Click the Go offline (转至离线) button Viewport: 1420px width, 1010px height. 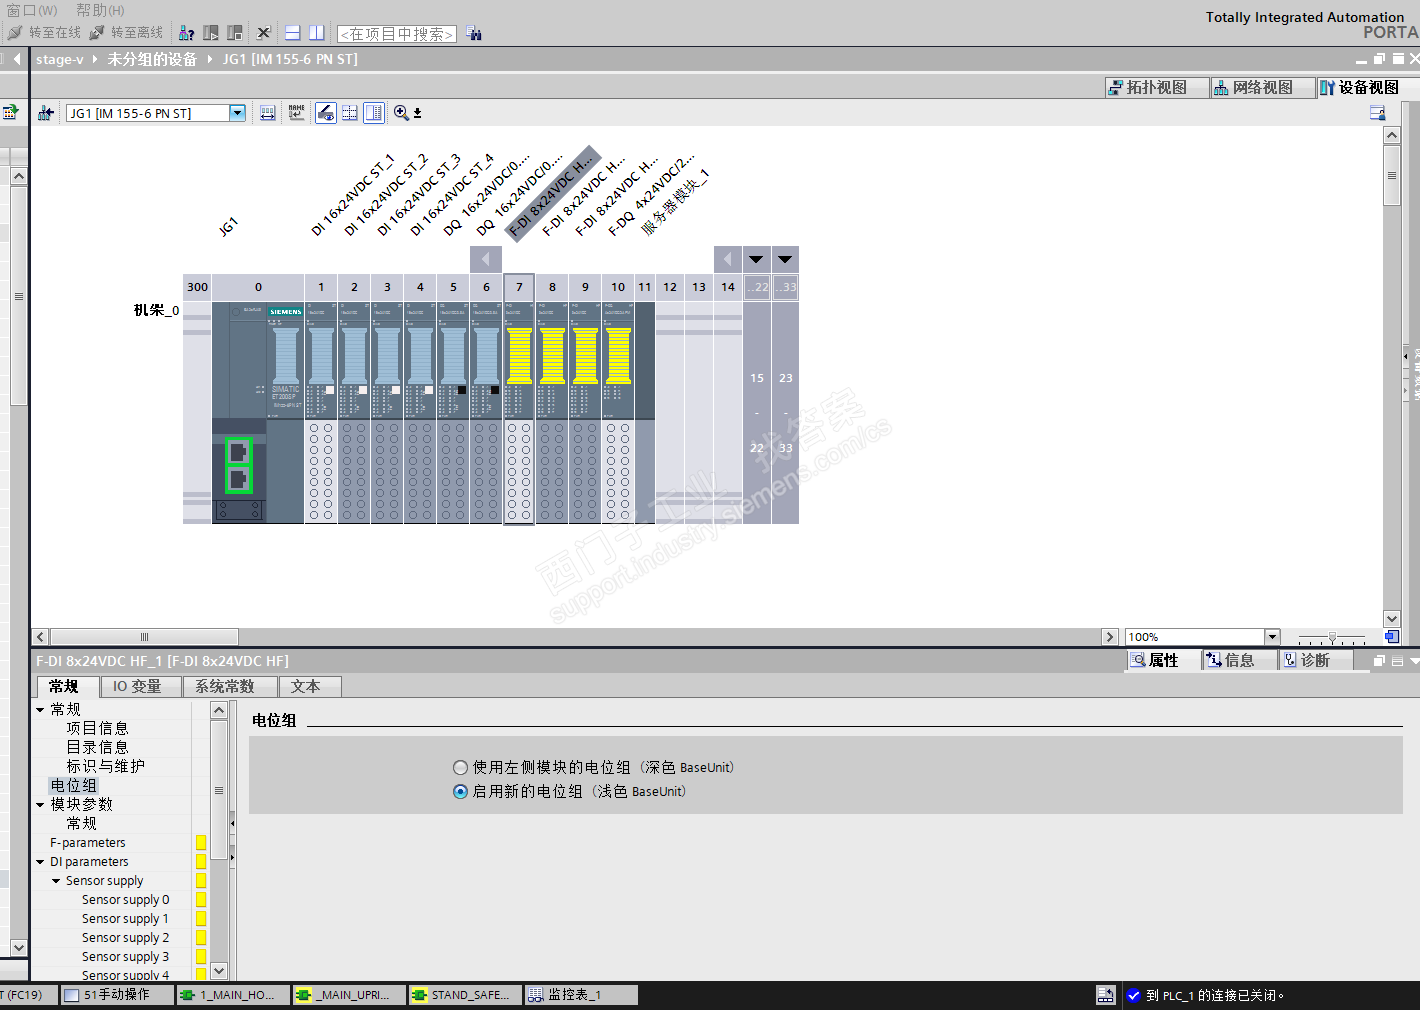(x=127, y=33)
